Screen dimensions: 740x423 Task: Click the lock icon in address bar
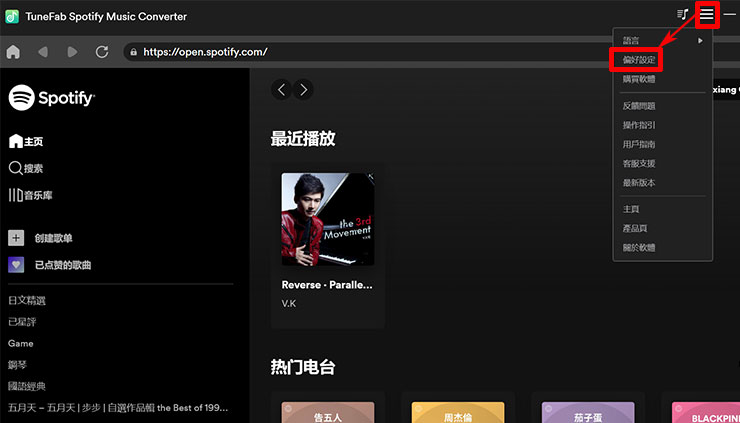coord(134,52)
